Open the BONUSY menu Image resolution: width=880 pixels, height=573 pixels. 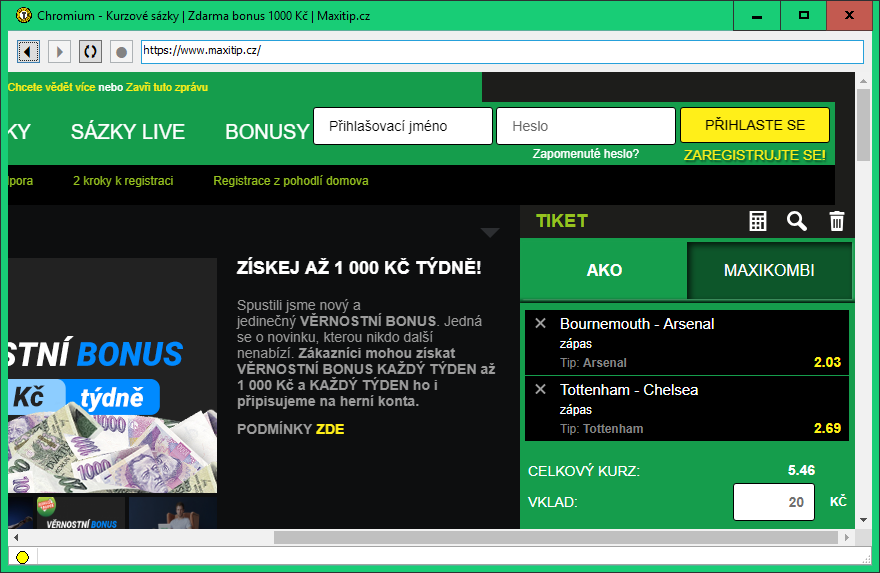(x=267, y=132)
